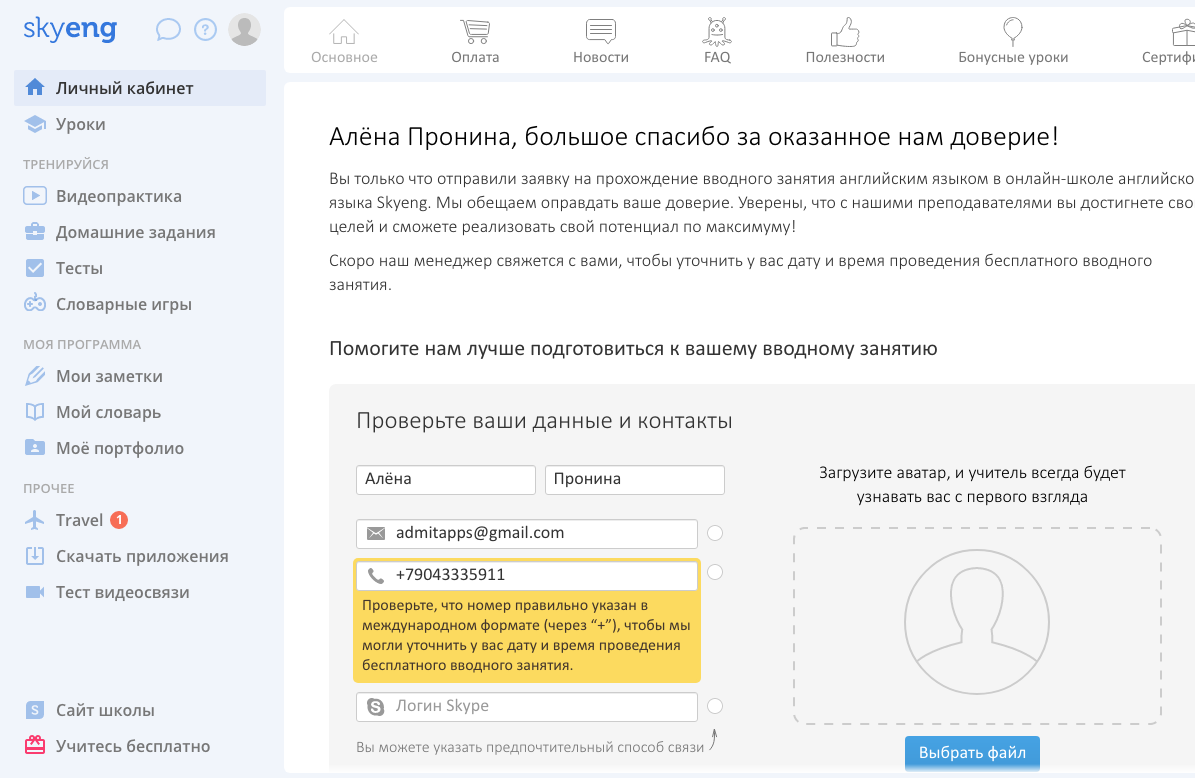Image resolution: width=1195 pixels, height=778 pixels.
Task: Click the Логин Skype input field
Action: pos(527,706)
